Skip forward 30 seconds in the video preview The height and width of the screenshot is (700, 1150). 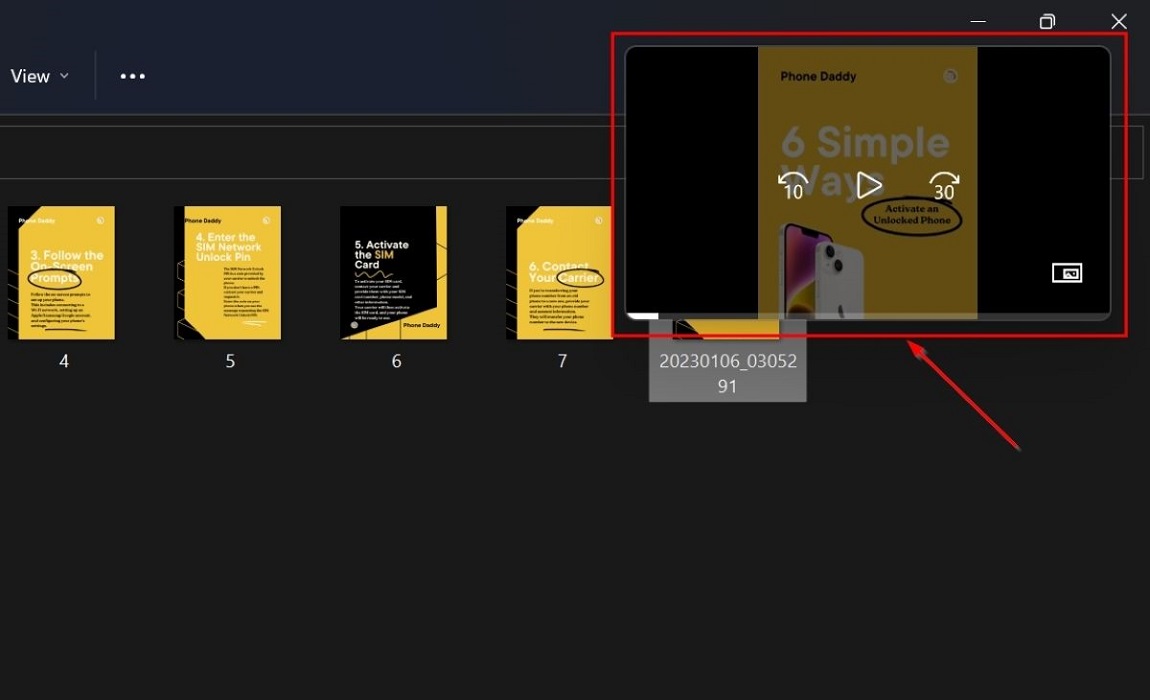[x=942, y=185]
